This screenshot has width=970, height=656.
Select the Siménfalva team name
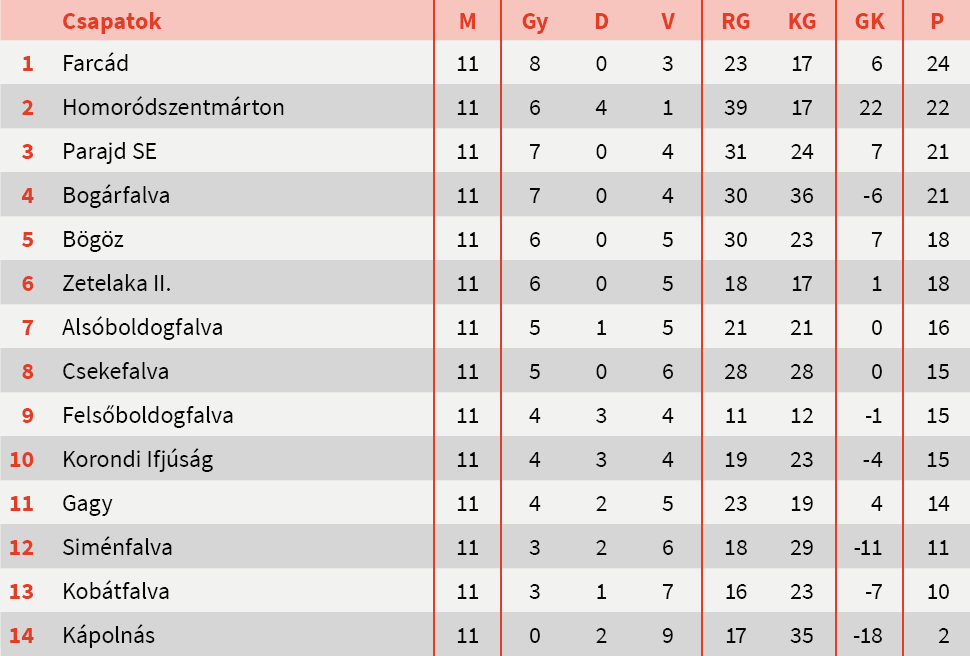pyautogui.click(x=117, y=547)
